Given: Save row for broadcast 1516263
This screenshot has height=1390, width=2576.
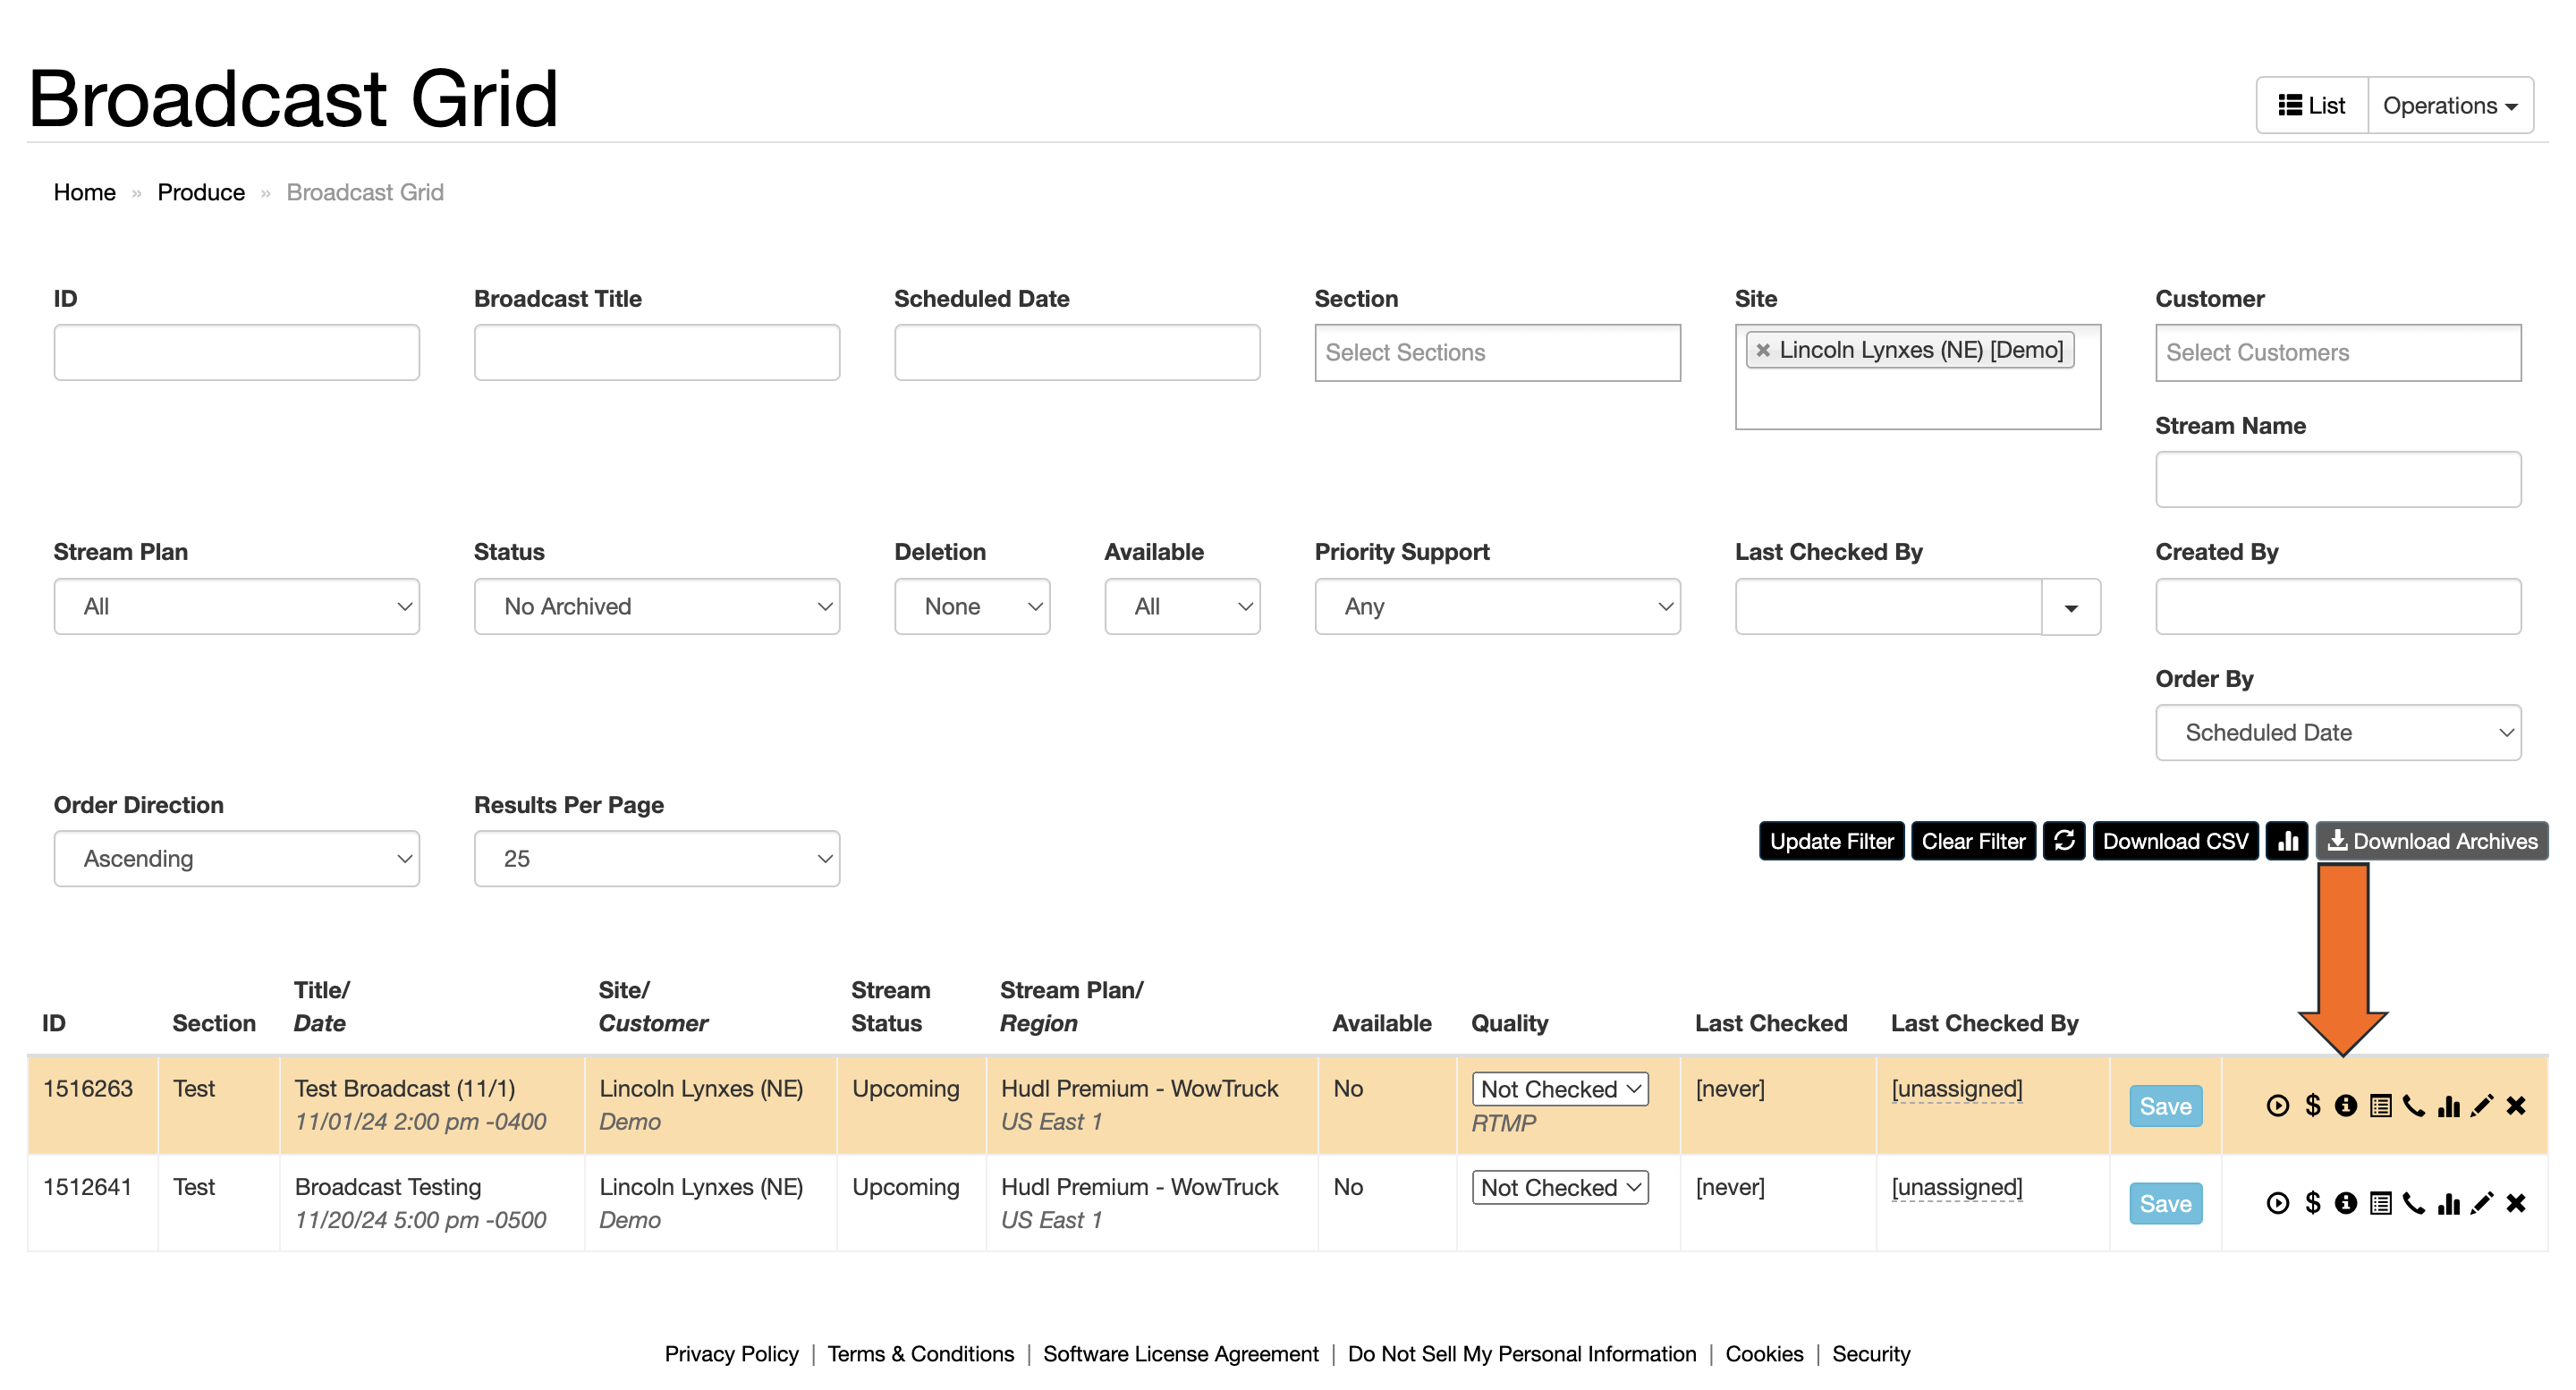Looking at the screenshot, I should (x=2165, y=1106).
